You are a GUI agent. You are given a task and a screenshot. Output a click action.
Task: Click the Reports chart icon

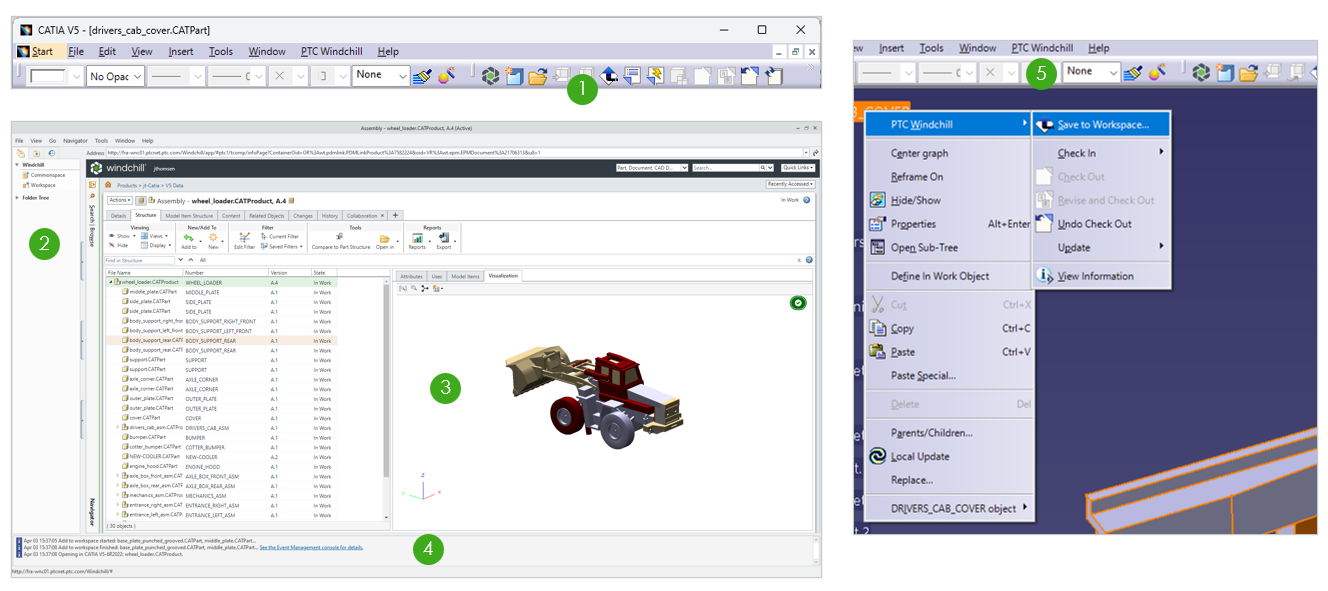click(x=417, y=238)
